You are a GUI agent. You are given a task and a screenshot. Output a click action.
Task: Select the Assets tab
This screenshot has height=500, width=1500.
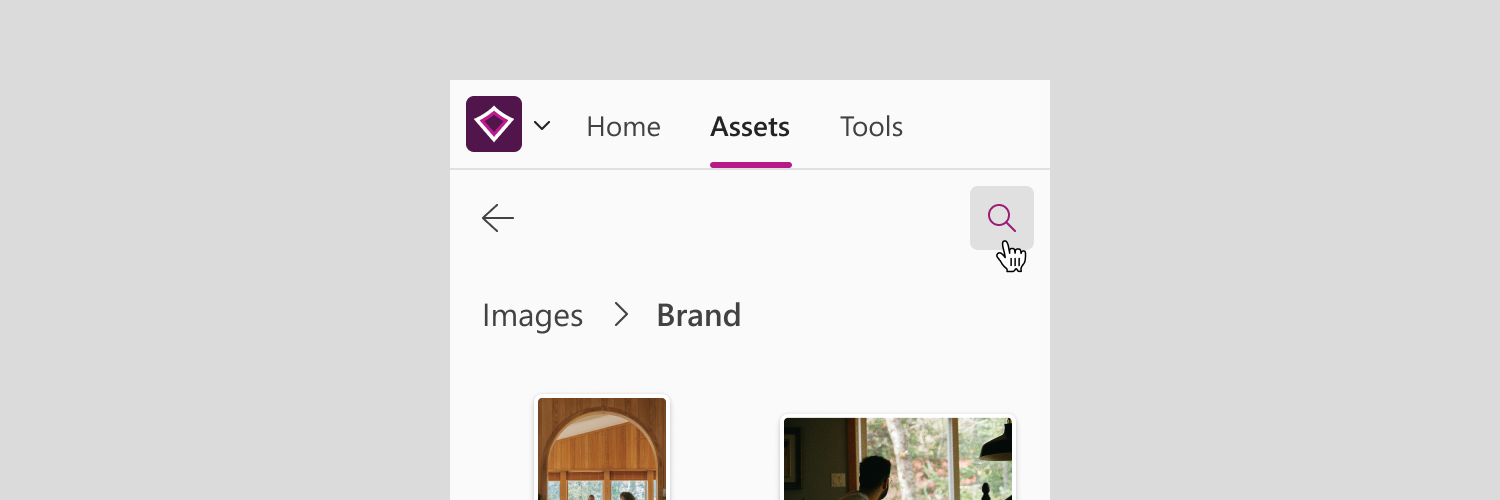click(750, 127)
